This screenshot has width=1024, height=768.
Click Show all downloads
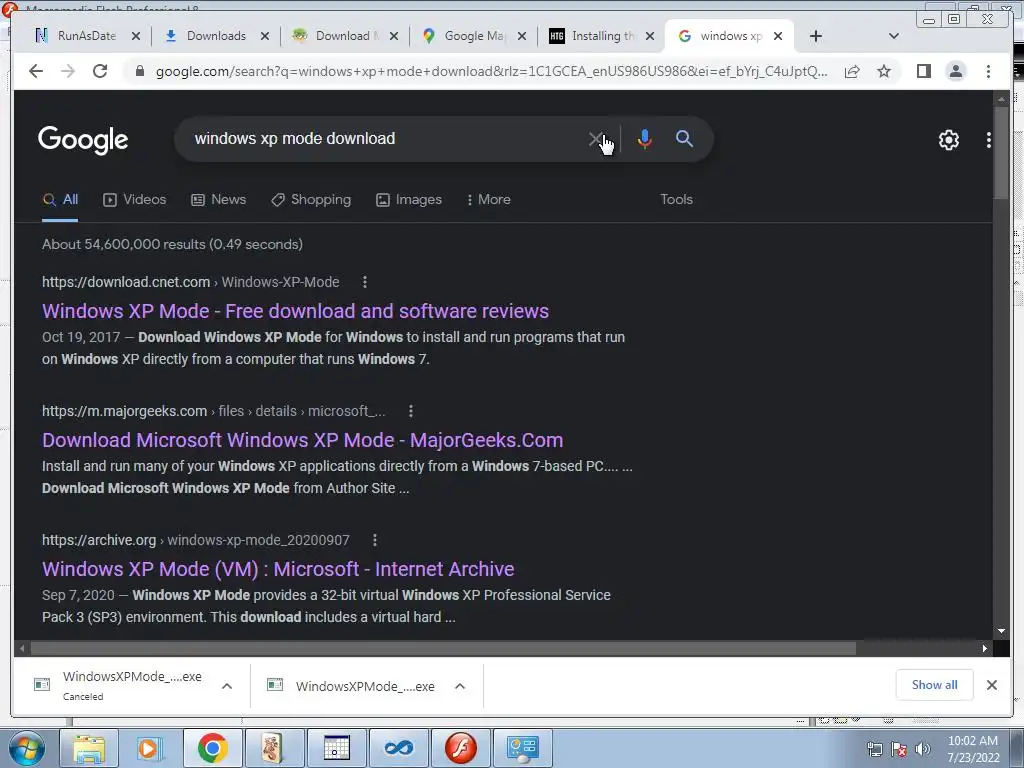coord(935,684)
